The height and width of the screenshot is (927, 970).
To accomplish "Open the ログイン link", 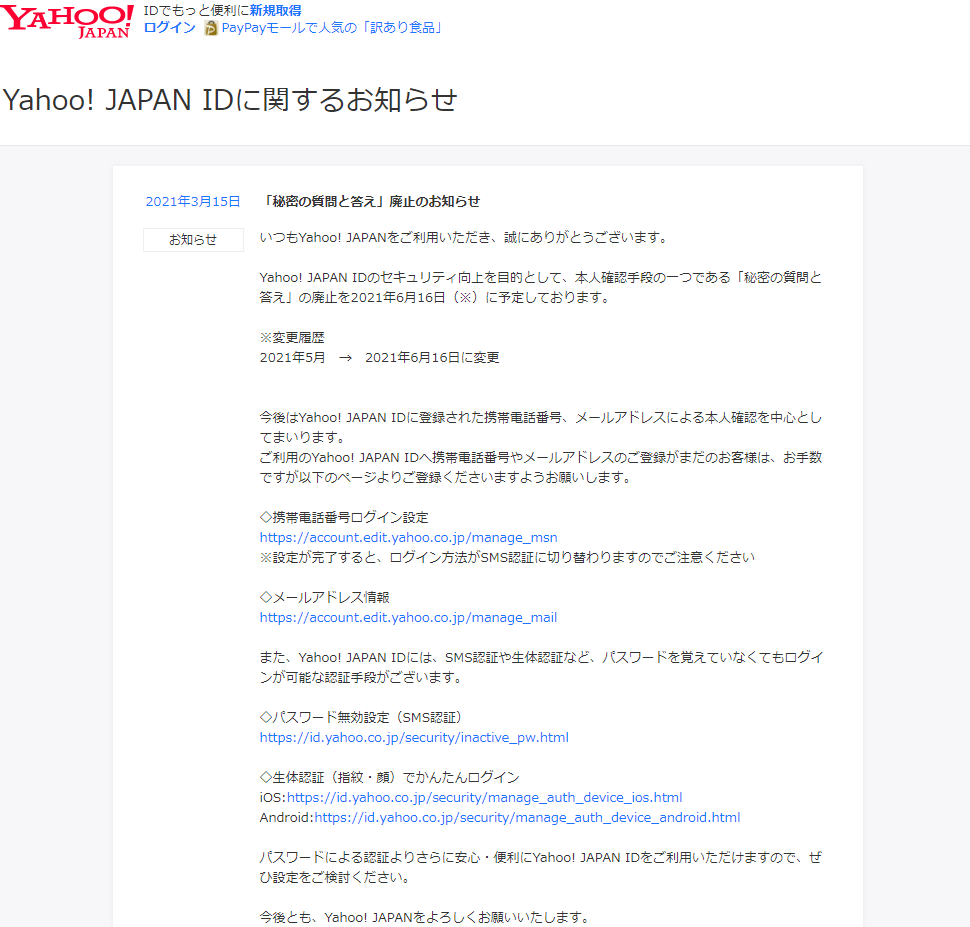I will pos(170,28).
